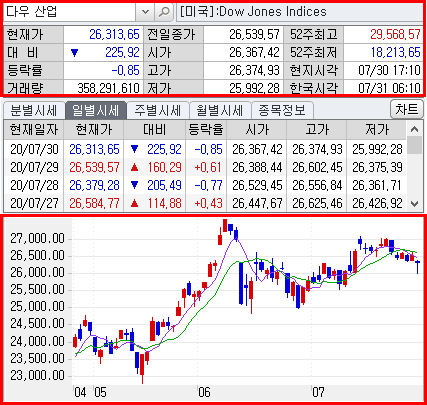Click the daily table scrollbar thumb

coord(414,145)
